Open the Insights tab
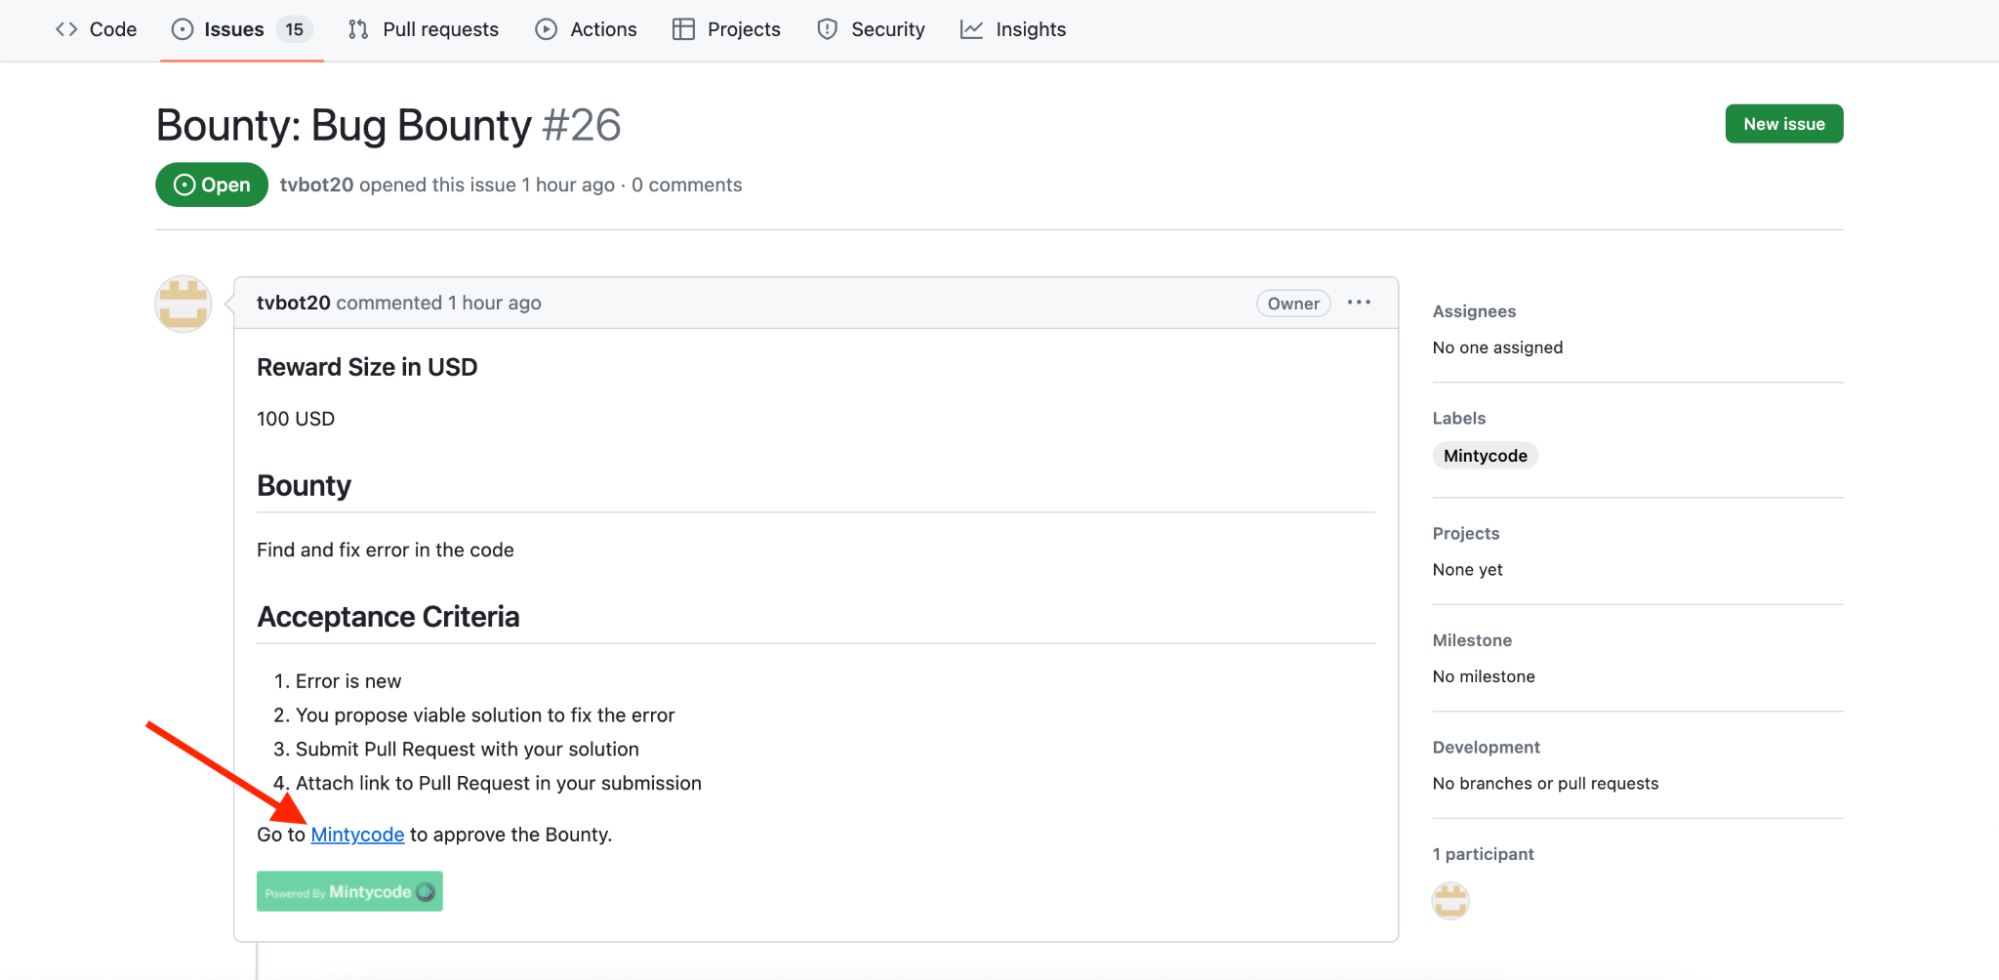Screen dimensions: 1999x980 pos(1013,29)
